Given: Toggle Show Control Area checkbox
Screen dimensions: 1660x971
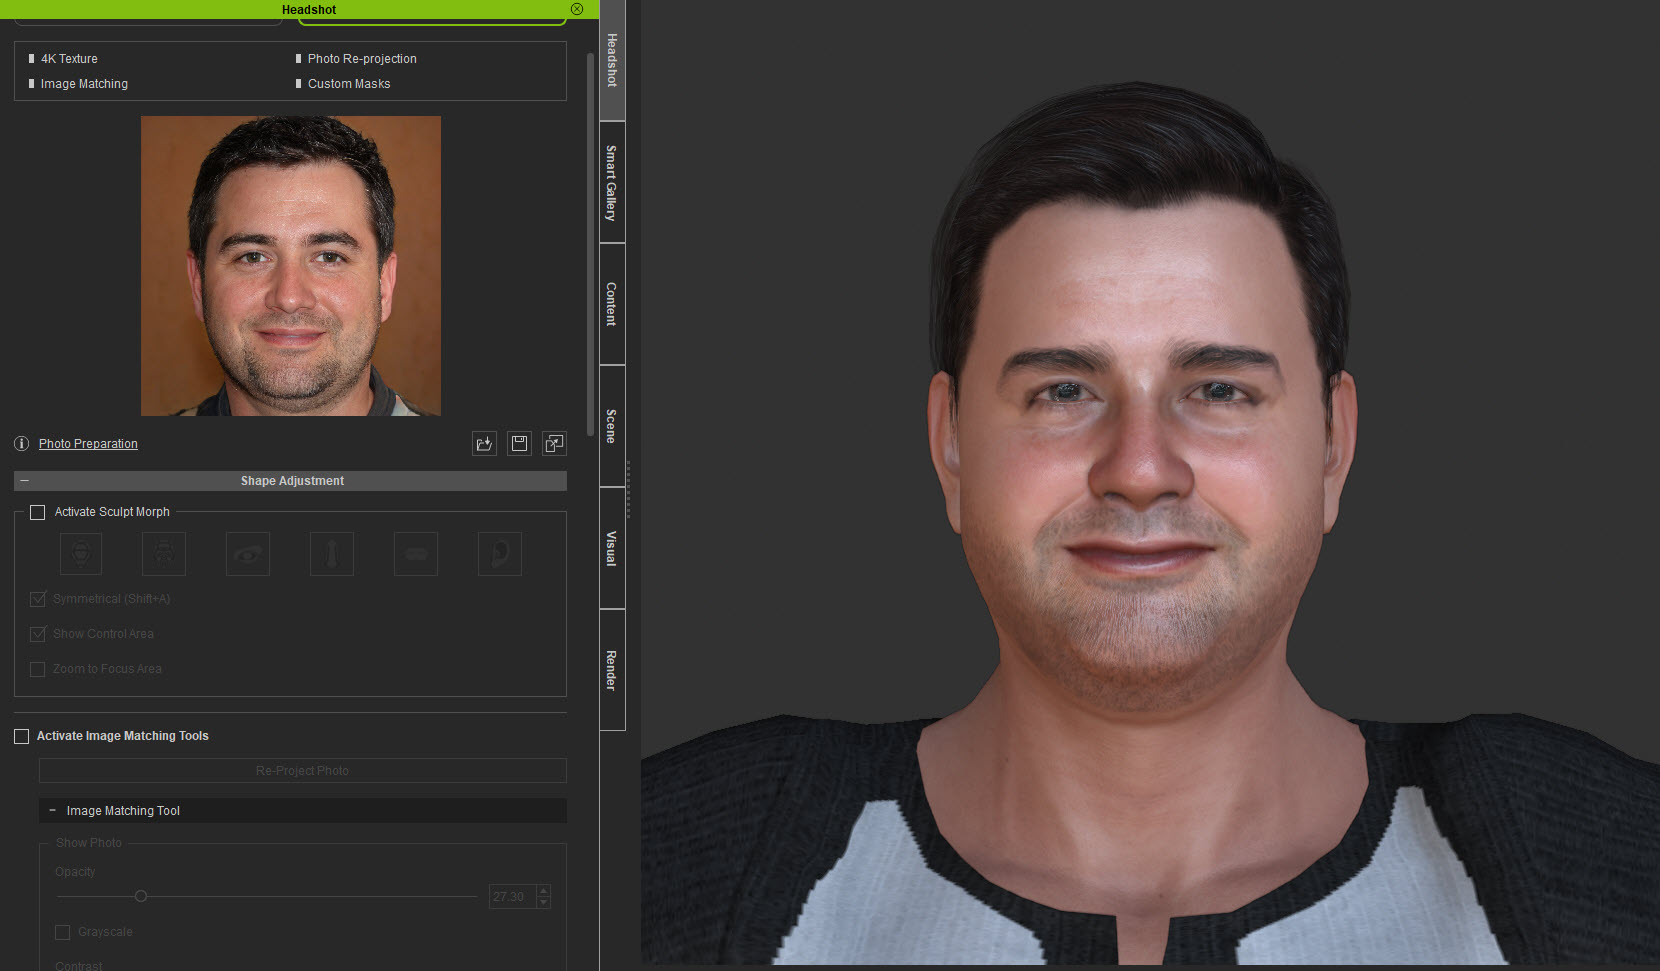Looking at the screenshot, I should coord(38,634).
